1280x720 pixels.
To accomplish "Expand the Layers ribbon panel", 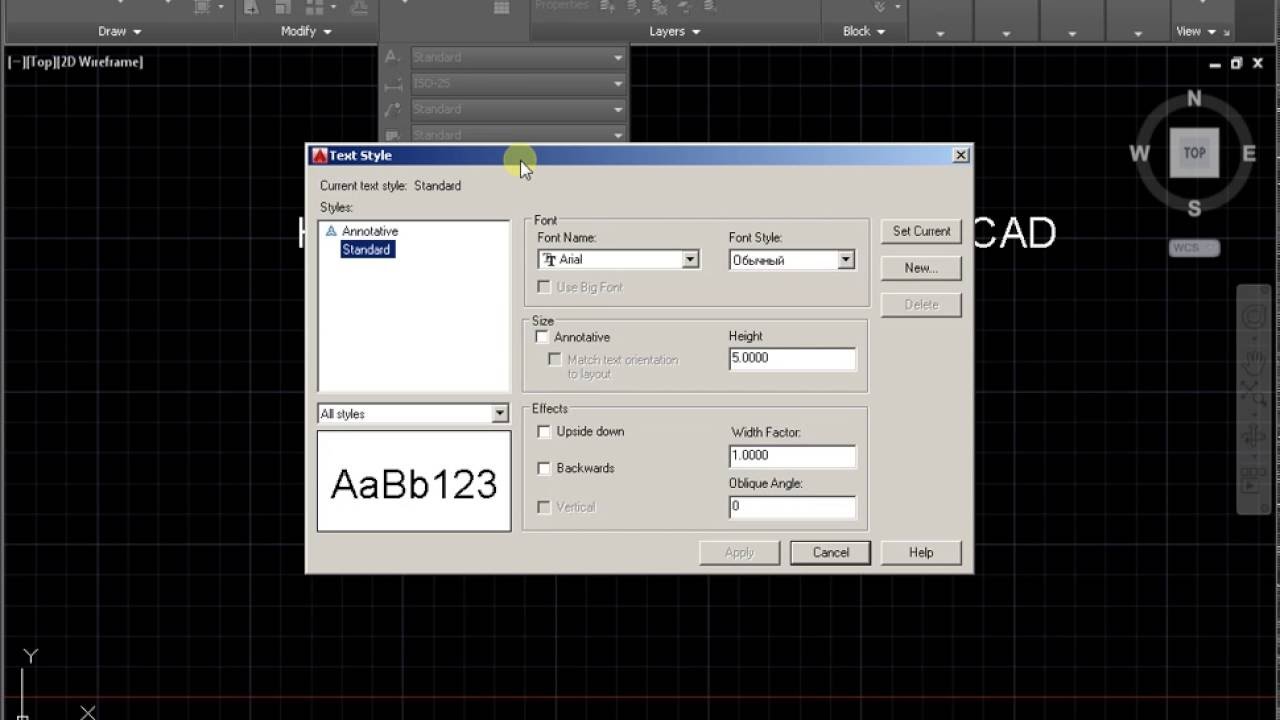I will 675,31.
